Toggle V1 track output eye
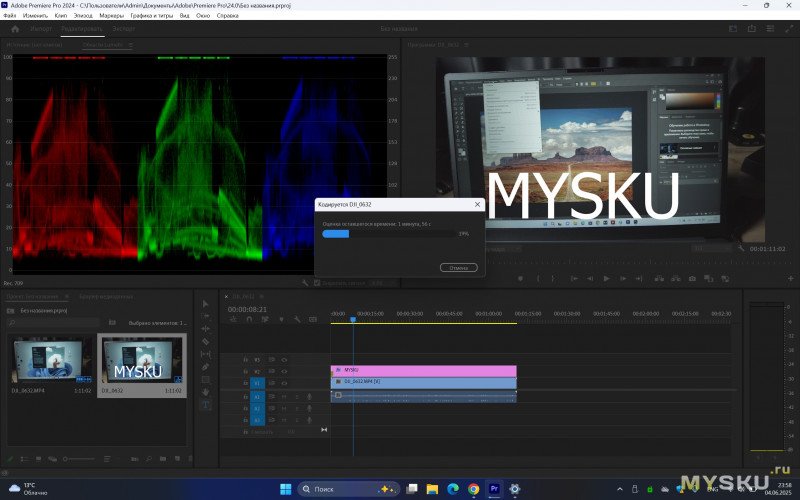Screen dimensions: 800x500 284,383
